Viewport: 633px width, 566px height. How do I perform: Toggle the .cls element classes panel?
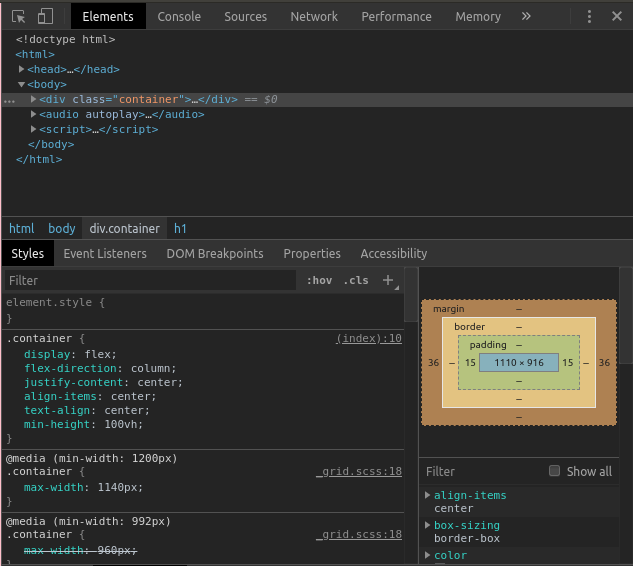tap(356, 281)
